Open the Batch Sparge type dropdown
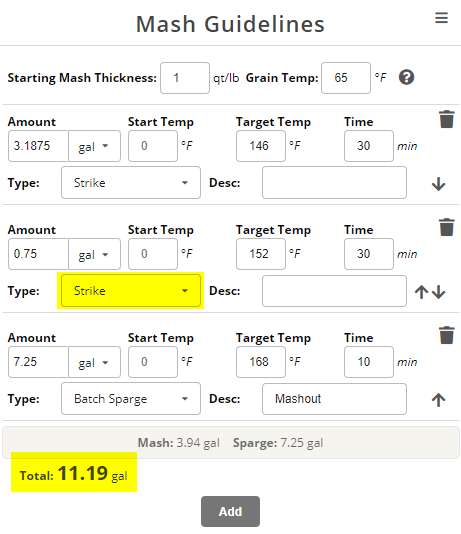This screenshot has height=534, width=461. 131,398
